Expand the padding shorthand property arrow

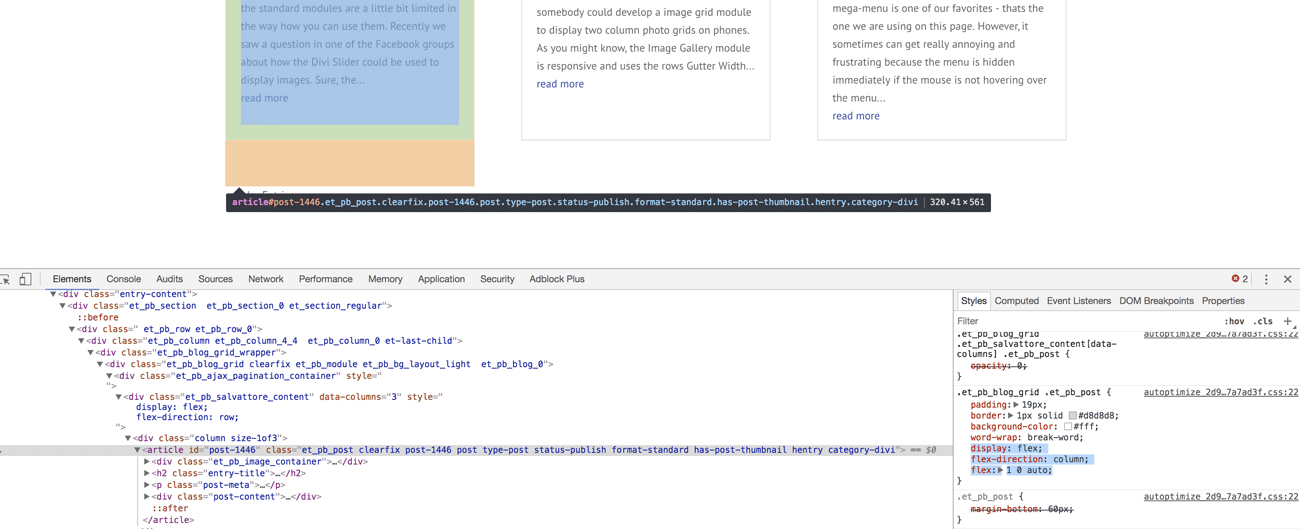click(1016, 405)
